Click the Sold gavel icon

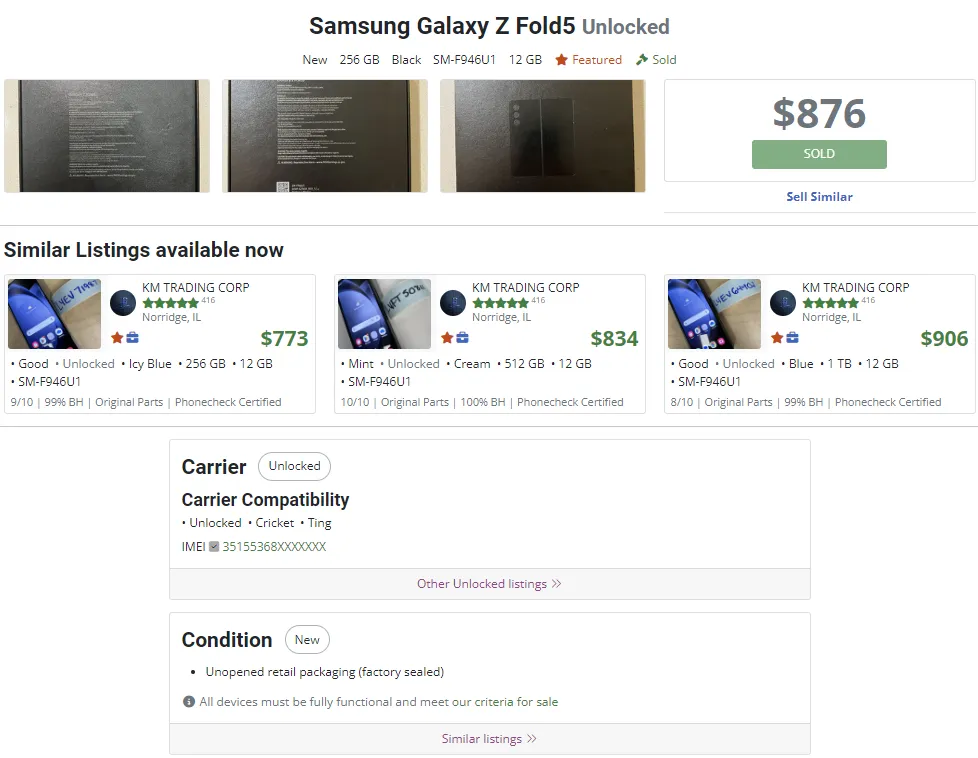(640, 59)
